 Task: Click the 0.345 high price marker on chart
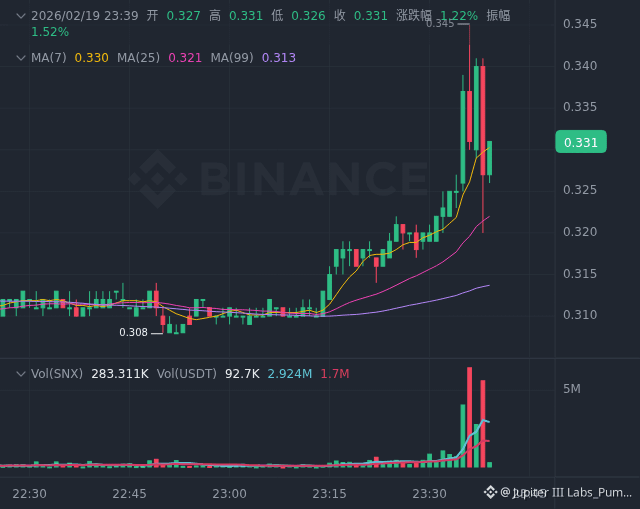[440, 23]
